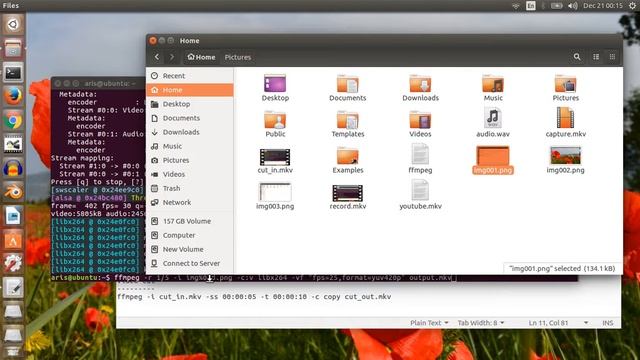Image resolution: width=640 pixels, height=360 pixels.
Task: Select Home in the sidebar
Action: pos(190,90)
